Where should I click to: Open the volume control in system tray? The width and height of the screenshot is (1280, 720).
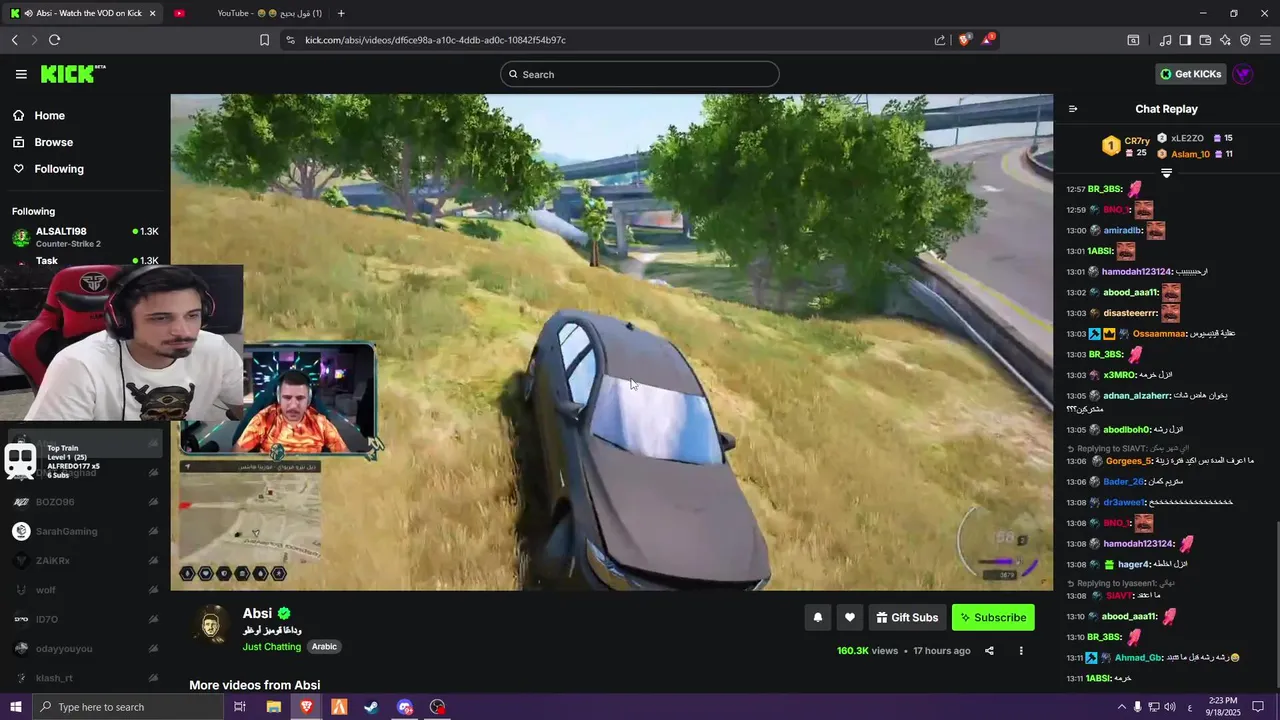pyautogui.click(x=1171, y=707)
